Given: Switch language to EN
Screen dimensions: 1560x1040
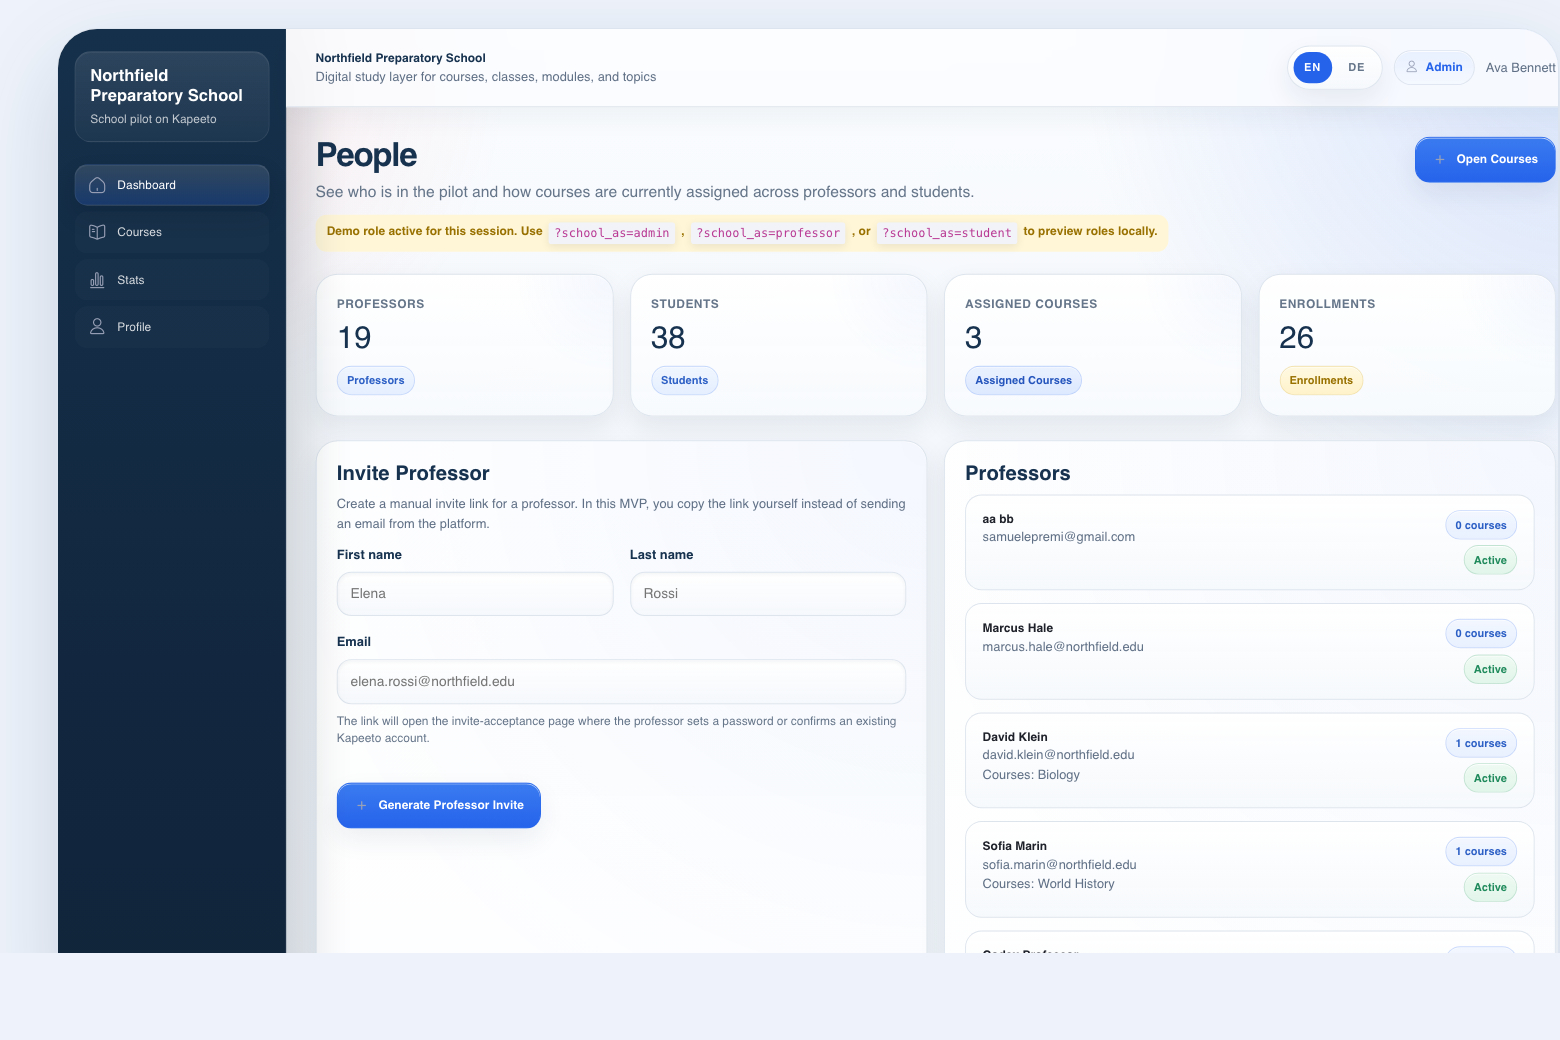Looking at the screenshot, I should click(x=1312, y=68).
